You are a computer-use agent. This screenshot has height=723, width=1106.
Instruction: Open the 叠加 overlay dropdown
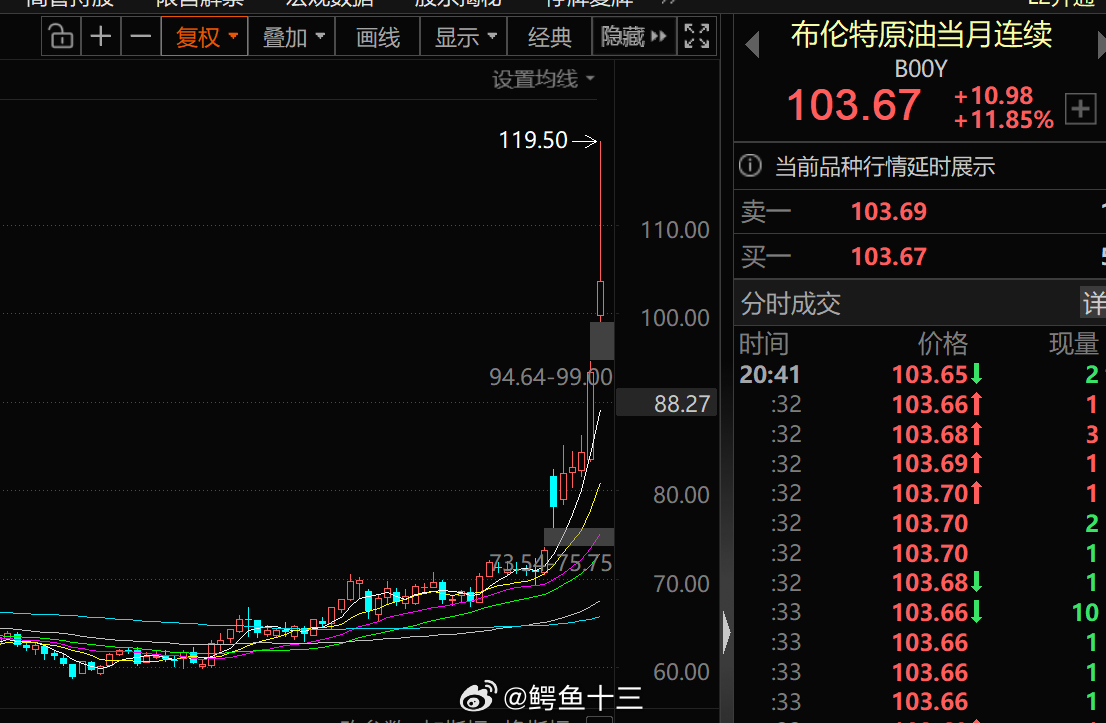click(291, 35)
